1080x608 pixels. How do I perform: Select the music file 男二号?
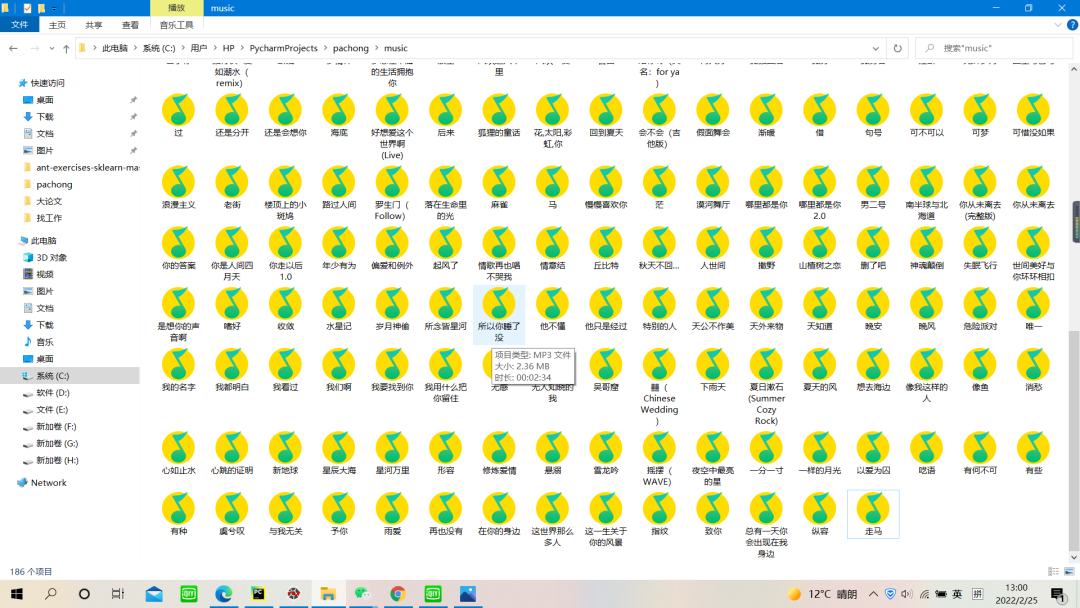873,187
